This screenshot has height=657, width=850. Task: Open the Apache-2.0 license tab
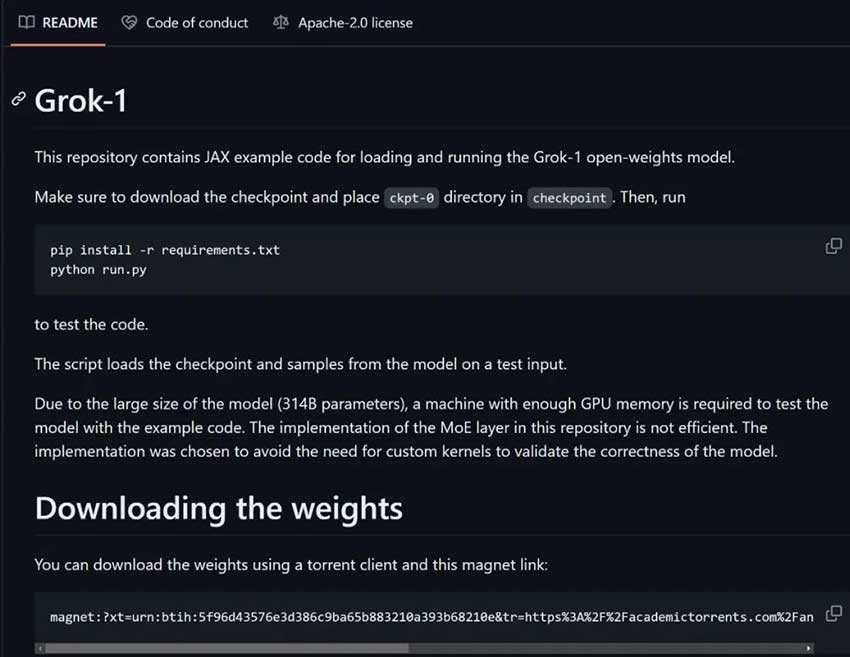tap(343, 23)
